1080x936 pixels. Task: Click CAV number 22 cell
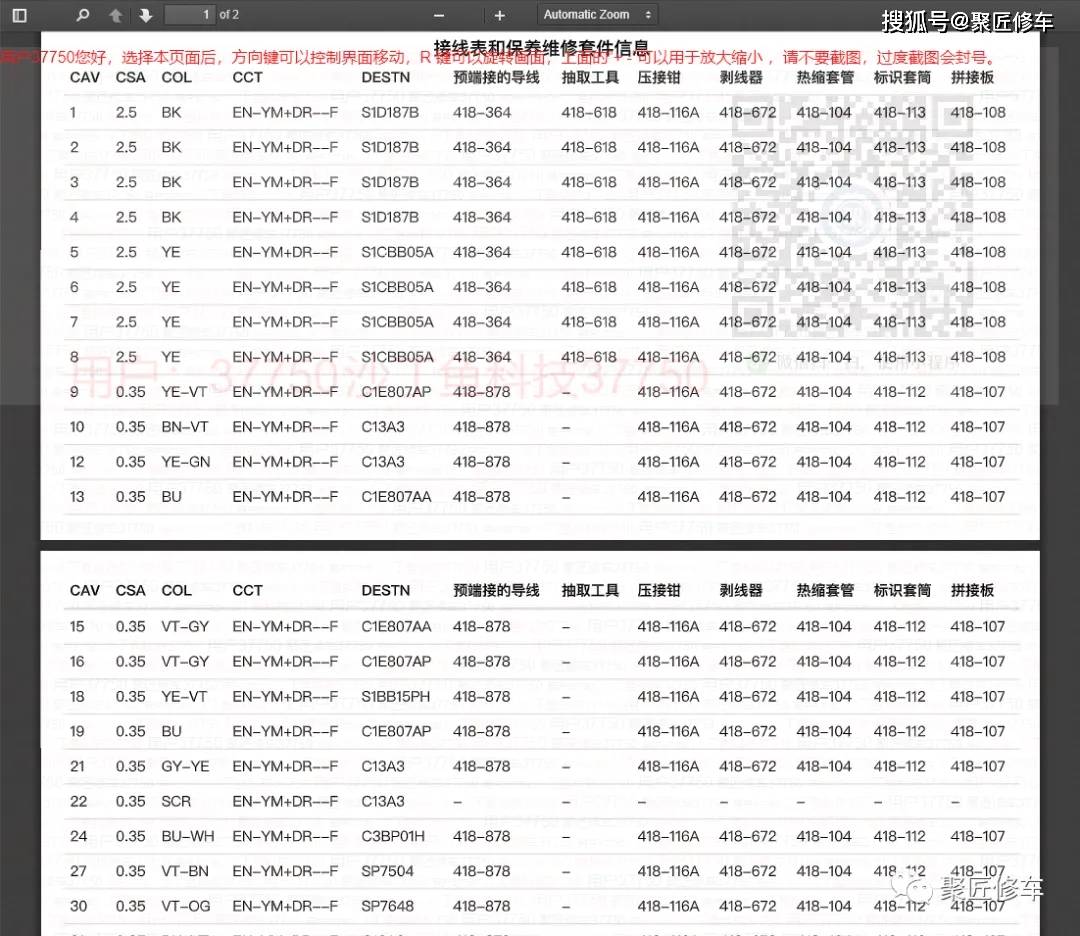[79, 801]
